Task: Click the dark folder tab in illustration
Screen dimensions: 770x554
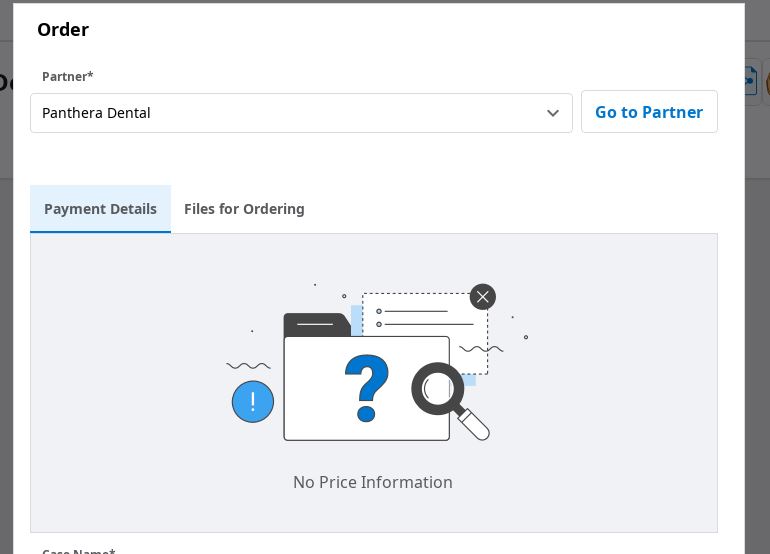Action: (x=316, y=324)
